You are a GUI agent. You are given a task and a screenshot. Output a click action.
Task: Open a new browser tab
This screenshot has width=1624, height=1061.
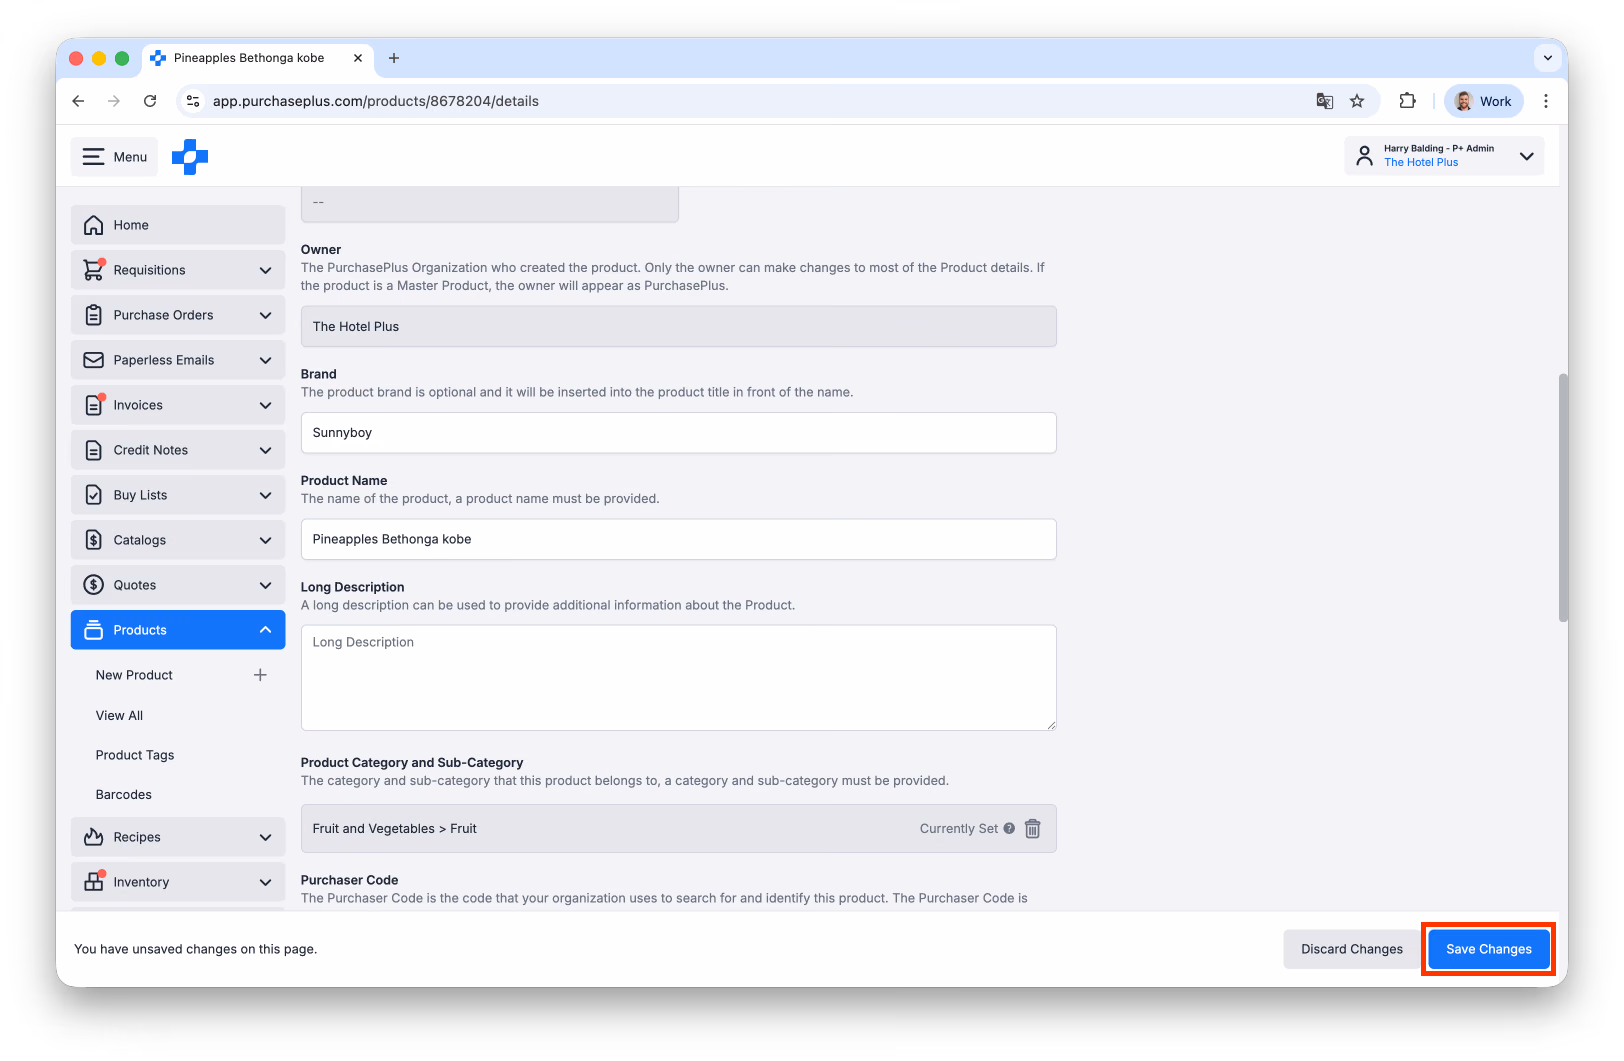pyautogui.click(x=394, y=58)
